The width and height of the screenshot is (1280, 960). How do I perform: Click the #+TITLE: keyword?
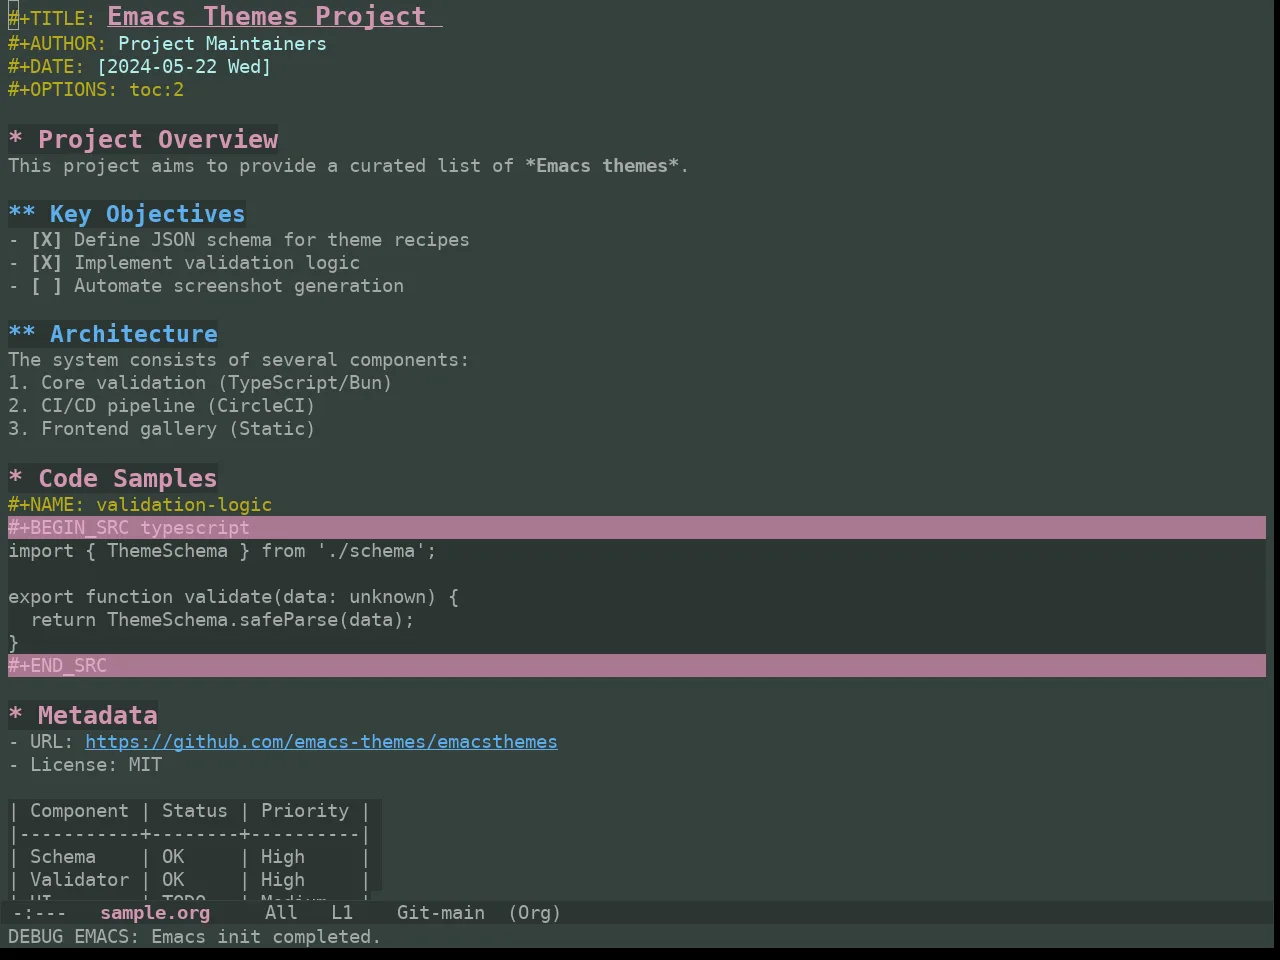(x=52, y=18)
